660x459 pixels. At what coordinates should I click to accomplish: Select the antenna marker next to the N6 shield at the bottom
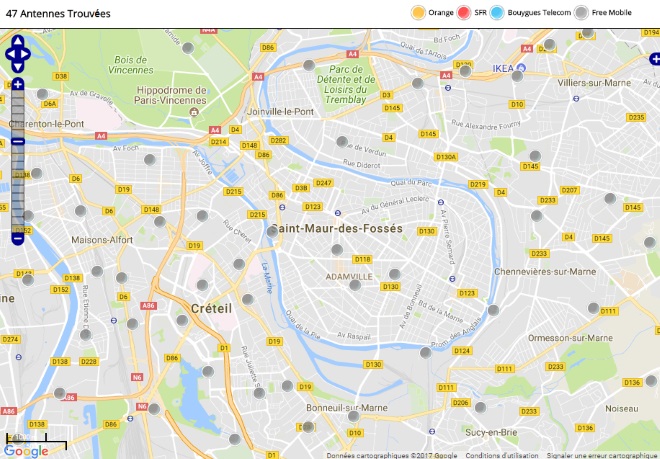pyautogui.click(x=154, y=408)
